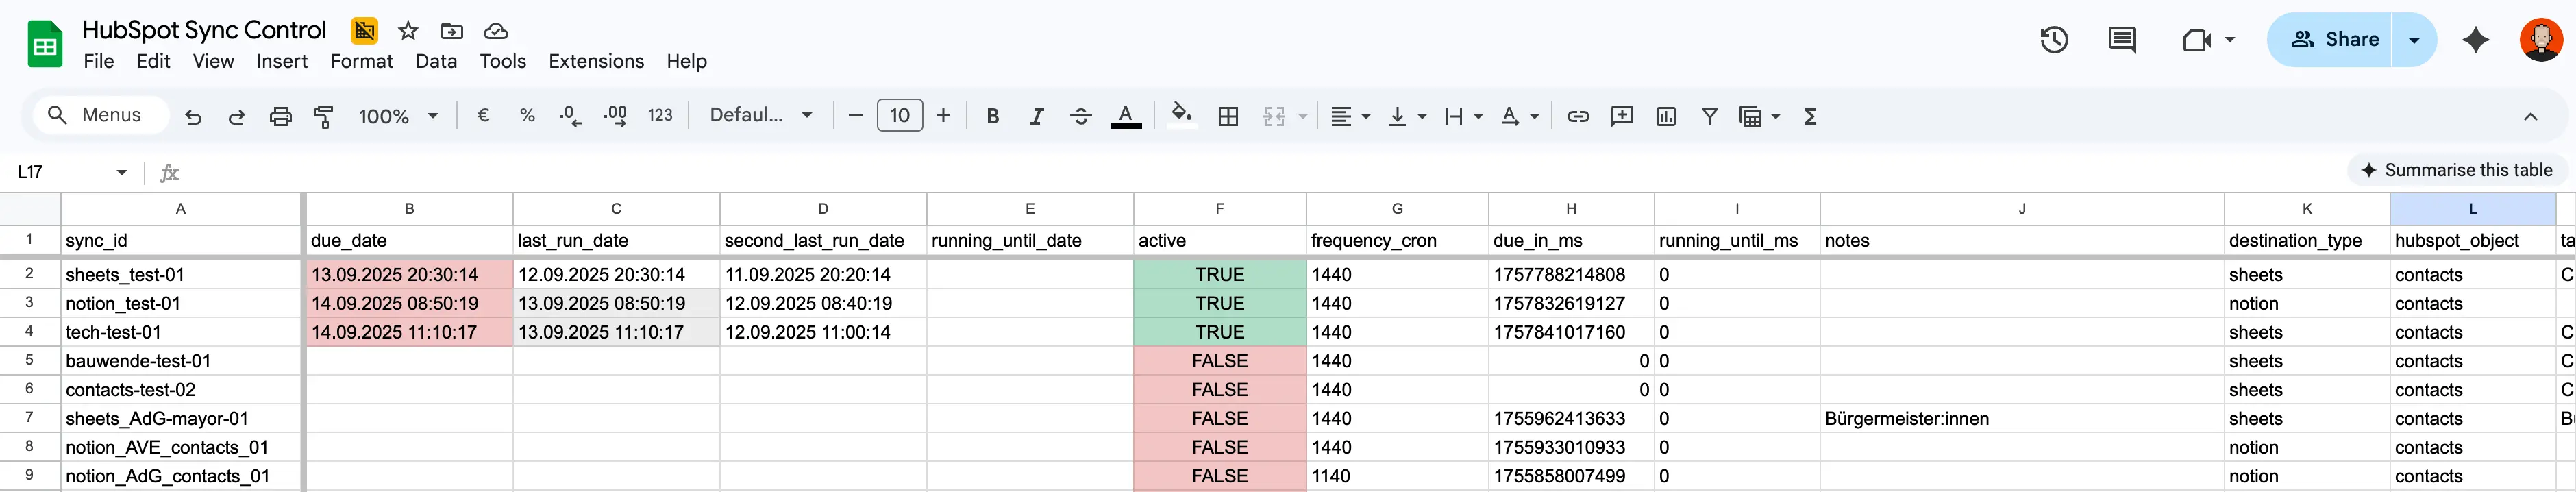
Task: Star the HubSpot Sync Control document
Action: [408, 31]
